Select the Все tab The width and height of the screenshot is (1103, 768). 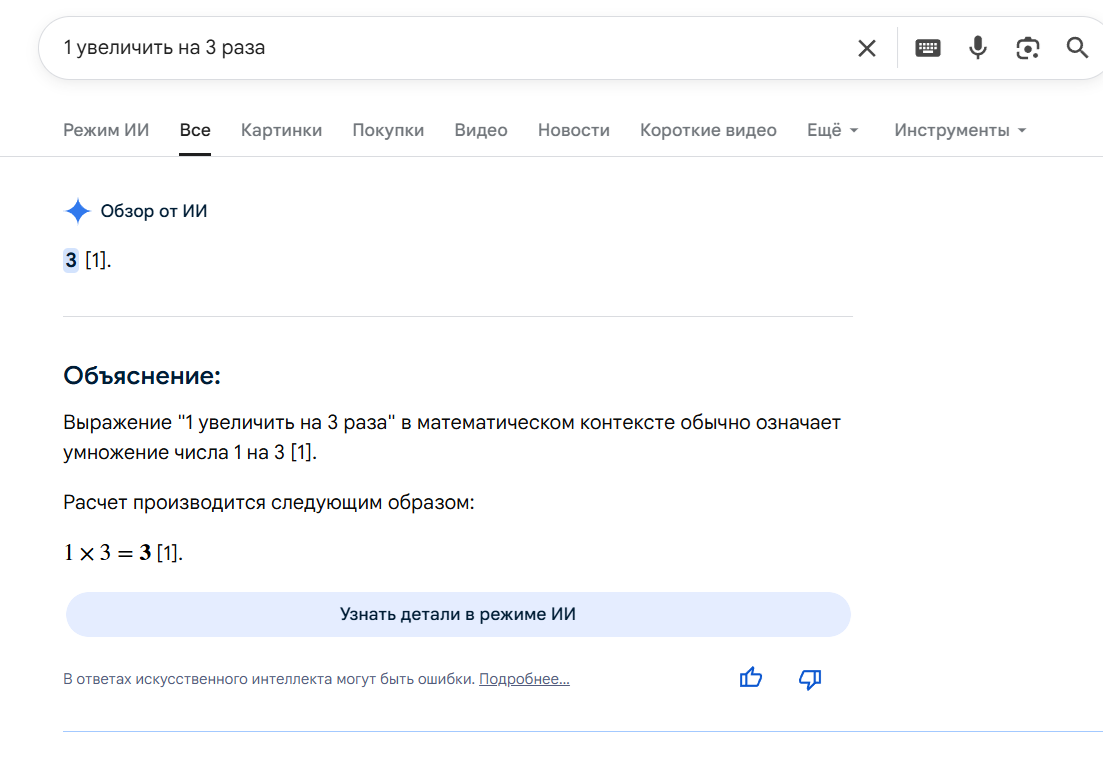(x=195, y=130)
